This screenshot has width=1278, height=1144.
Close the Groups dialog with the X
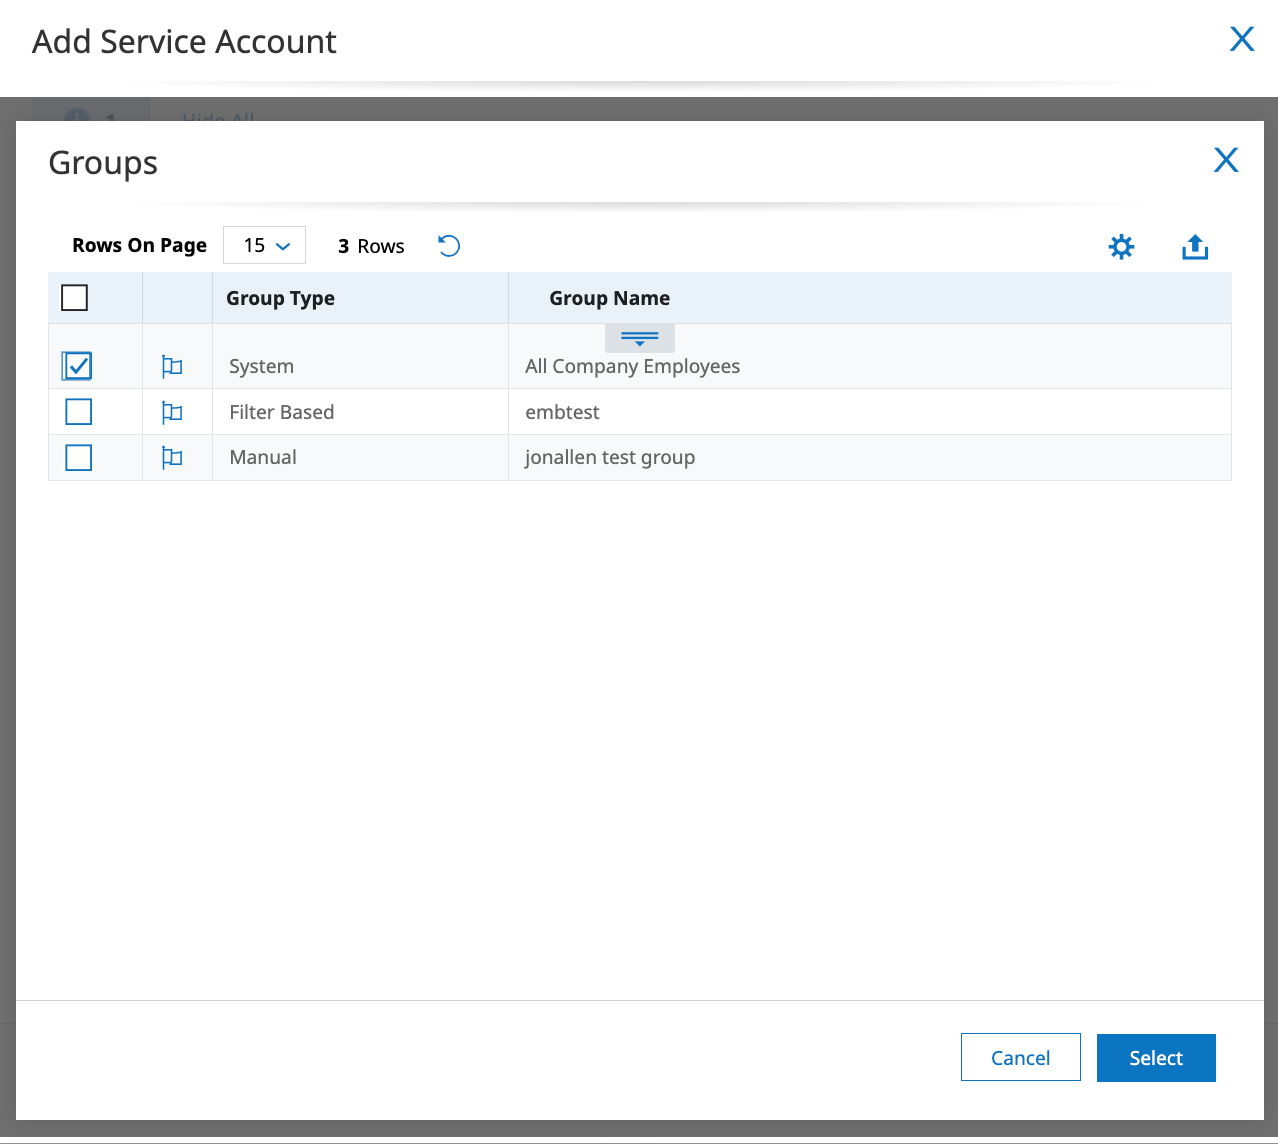click(1226, 160)
